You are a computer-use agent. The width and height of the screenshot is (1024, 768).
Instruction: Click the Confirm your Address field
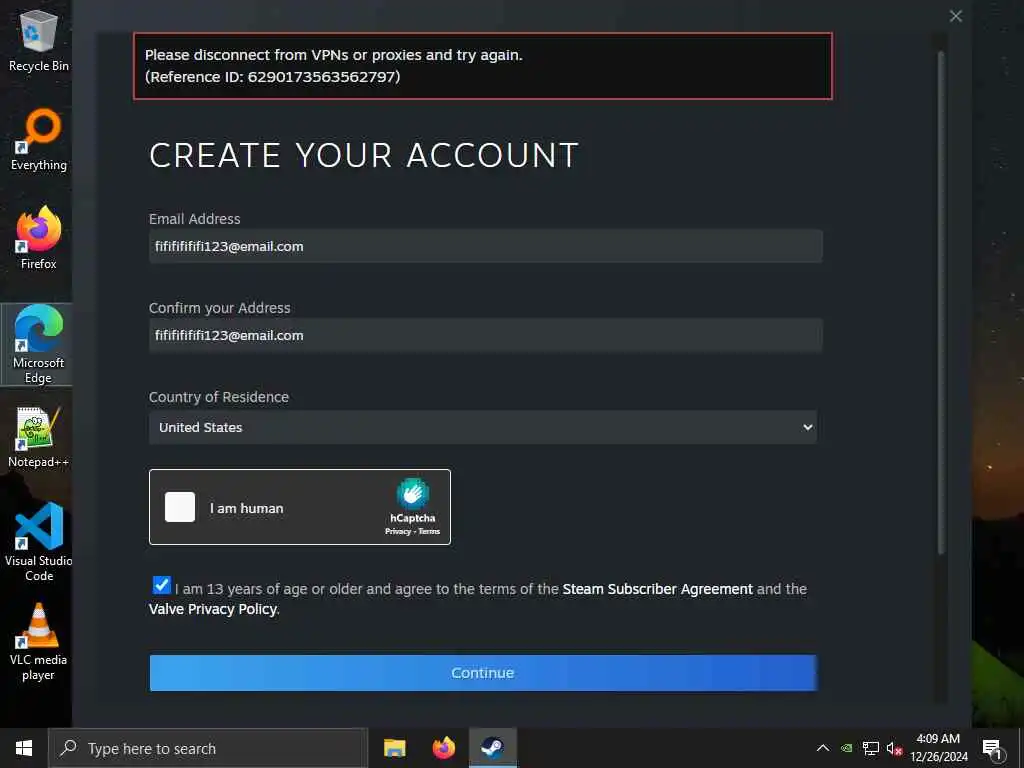[486, 336]
